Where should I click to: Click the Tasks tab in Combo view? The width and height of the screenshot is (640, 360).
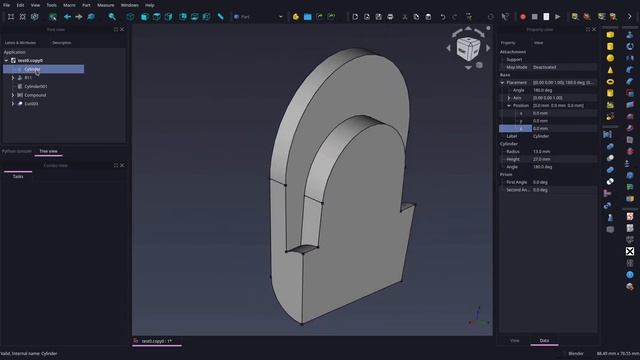(x=18, y=177)
